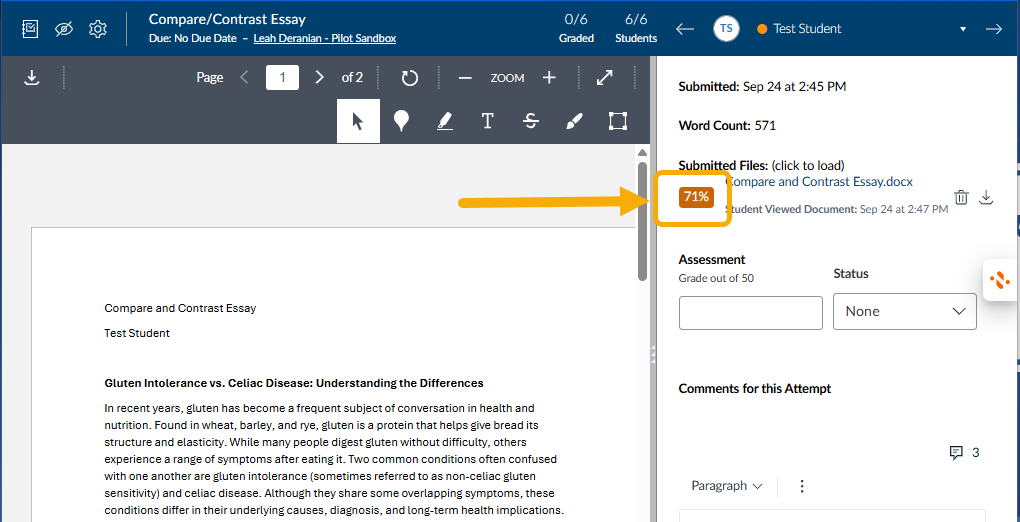The height and width of the screenshot is (522, 1020).
Task: Click the Submitted Sep 24 timestamp
Action: click(762, 86)
